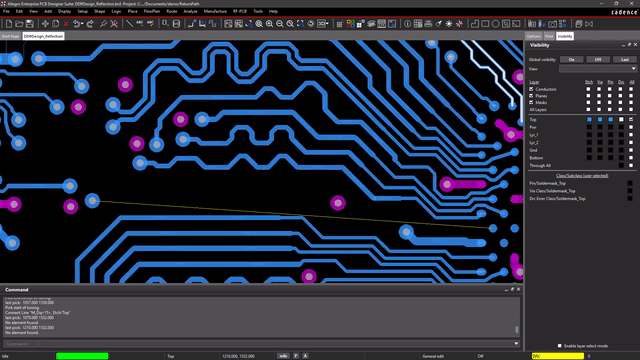Open the Show Element info icon
The image size is (640, 360).
point(407,24)
